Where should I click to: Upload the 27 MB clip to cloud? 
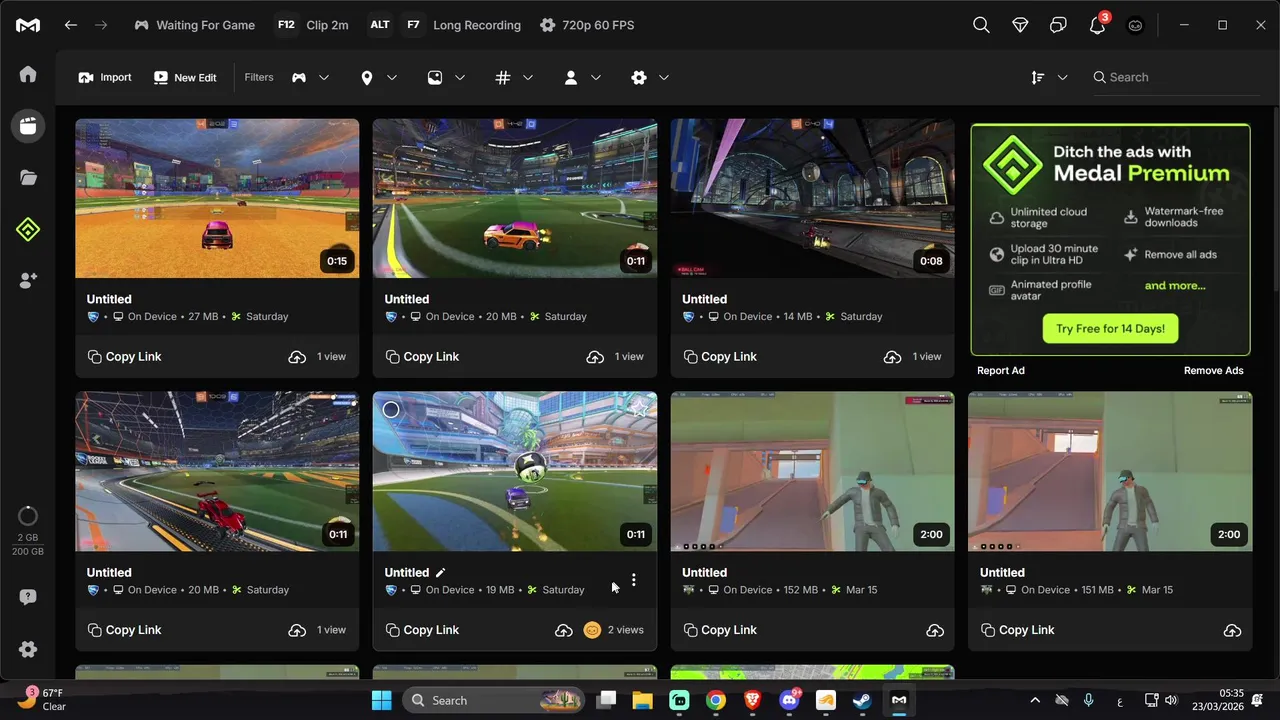pyautogui.click(x=297, y=357)
